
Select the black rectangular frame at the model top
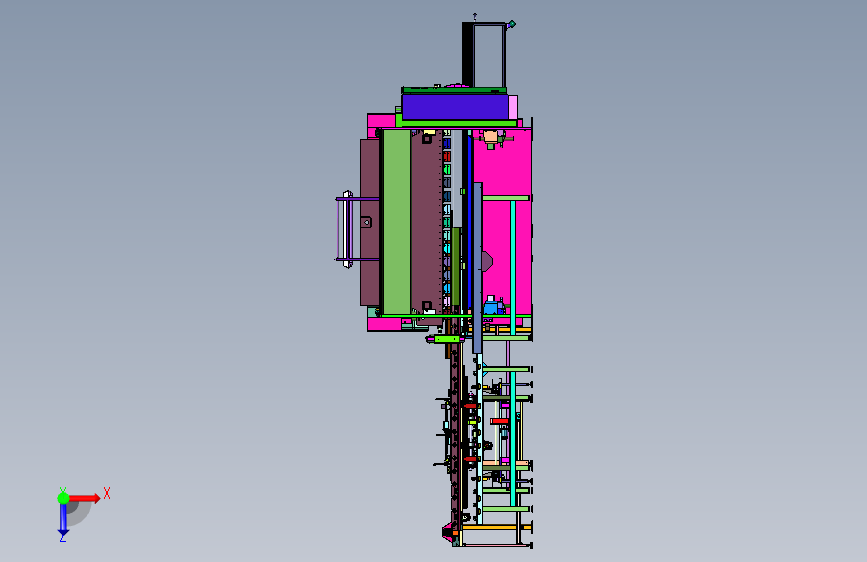pyautogui.click(x=484, y=55)
